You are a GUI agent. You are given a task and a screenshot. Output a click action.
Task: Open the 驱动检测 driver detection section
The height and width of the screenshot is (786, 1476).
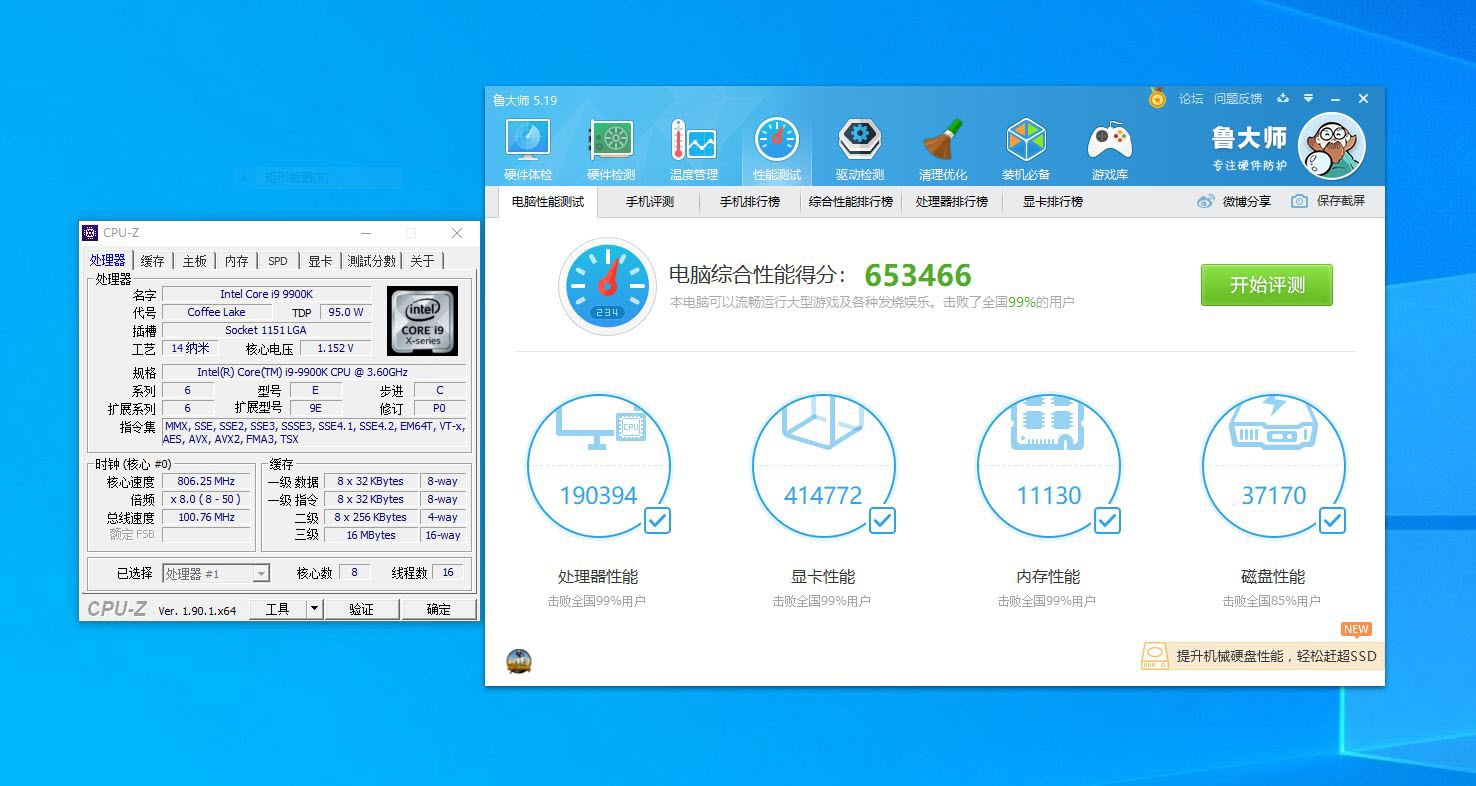[x=860, y=151]
